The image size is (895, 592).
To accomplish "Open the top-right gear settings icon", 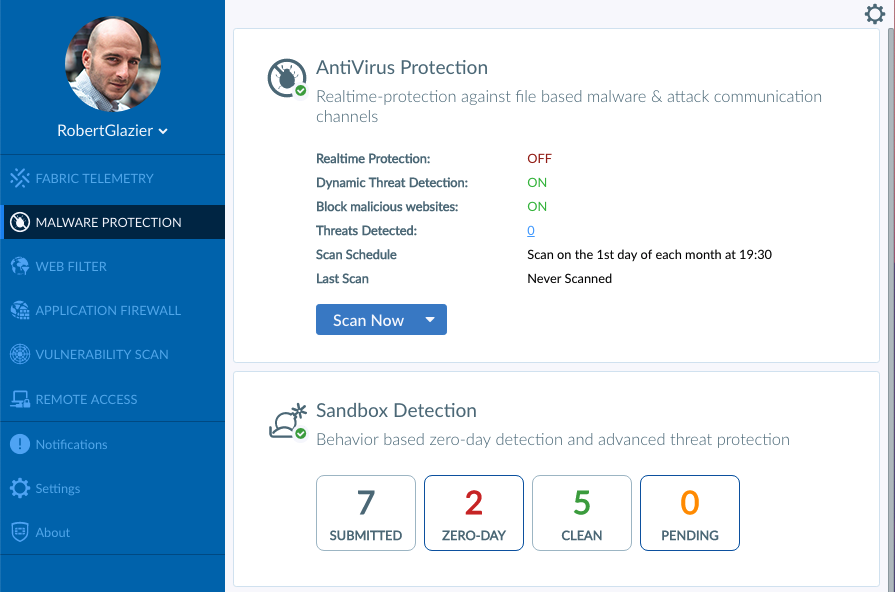I will [x=874, y=14].
